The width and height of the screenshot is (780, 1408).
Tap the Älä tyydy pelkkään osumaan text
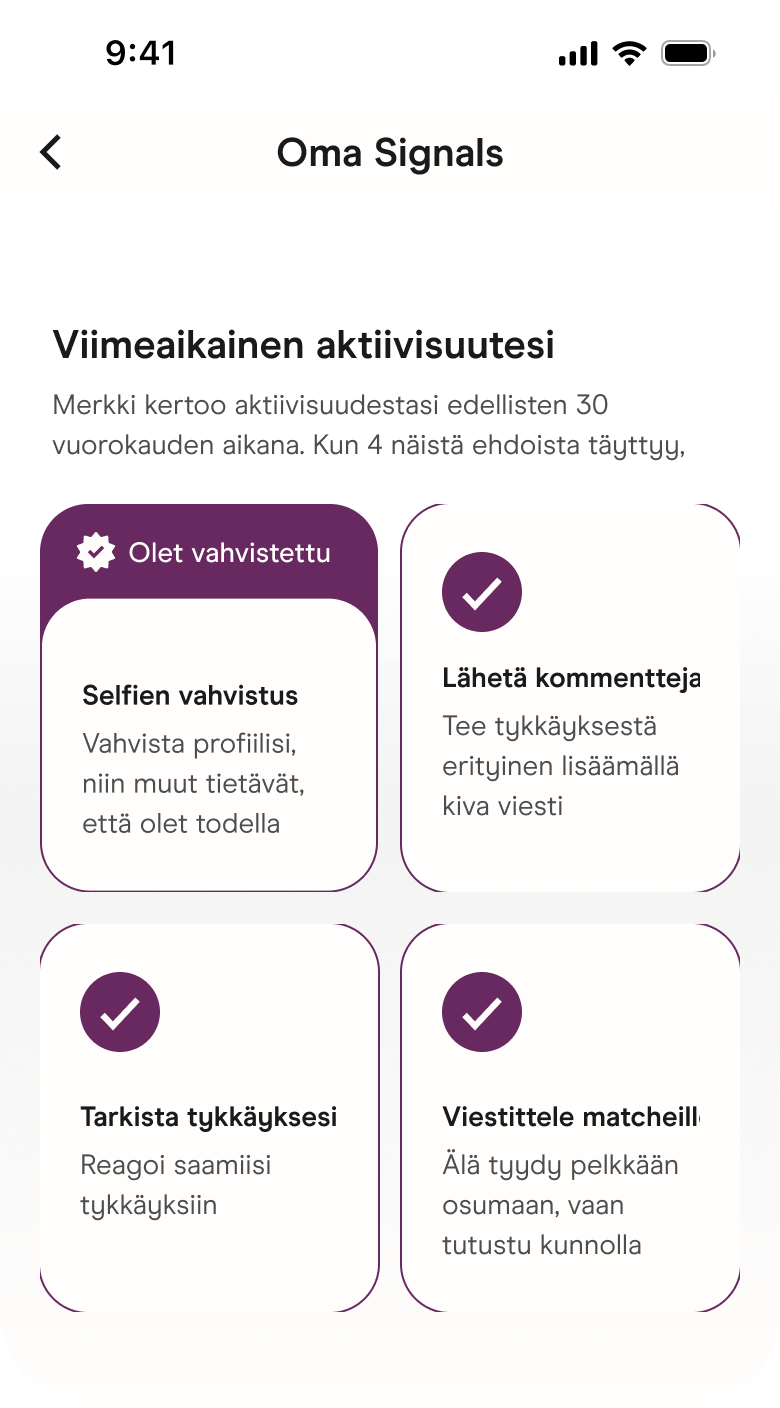coord(561,1205)
